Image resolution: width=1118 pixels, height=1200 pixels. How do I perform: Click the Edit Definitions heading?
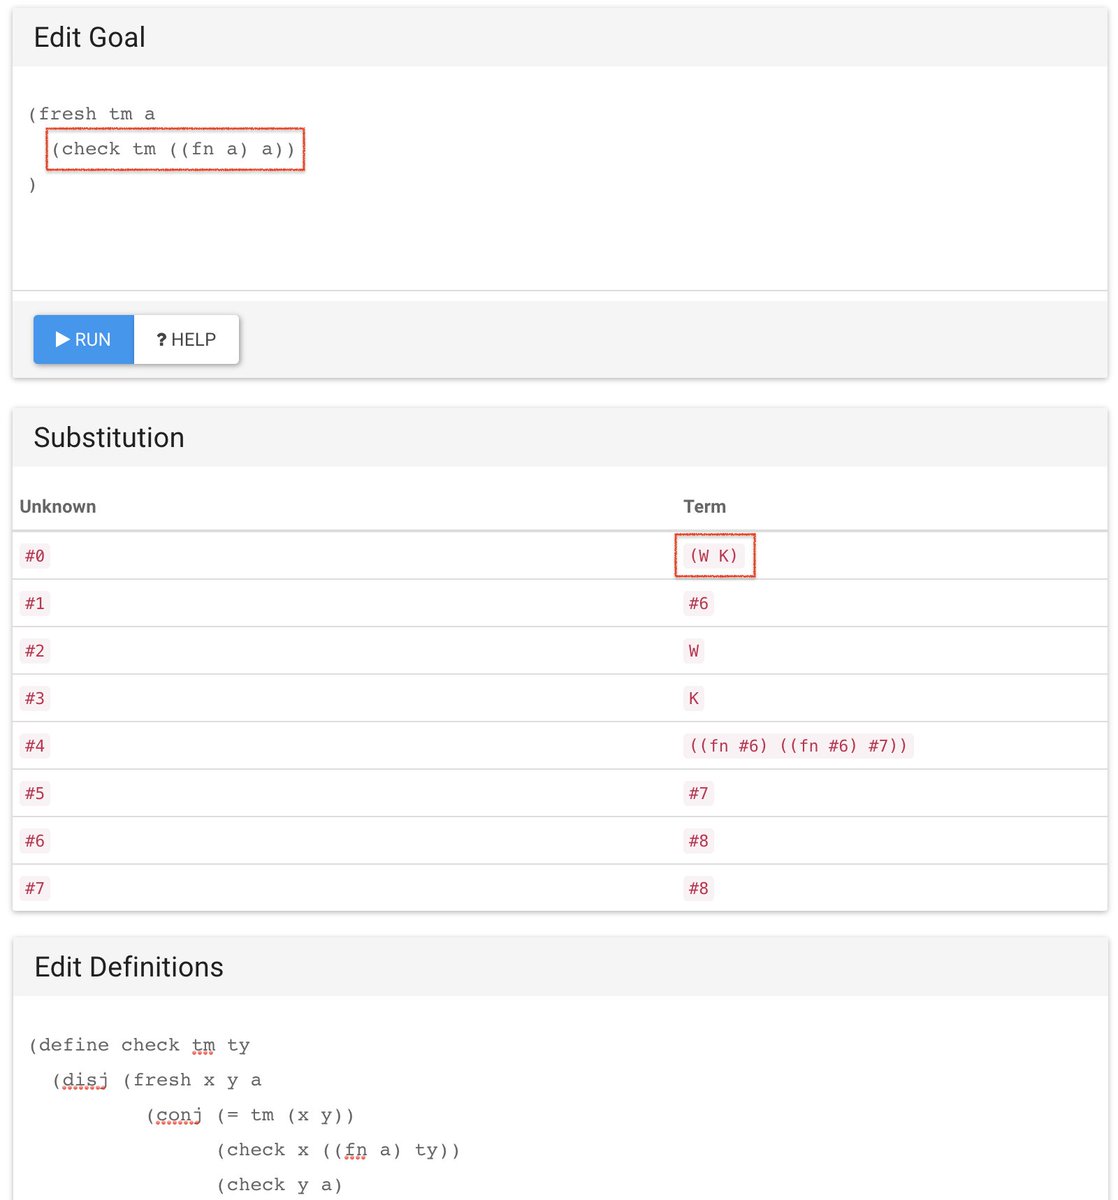129,967
